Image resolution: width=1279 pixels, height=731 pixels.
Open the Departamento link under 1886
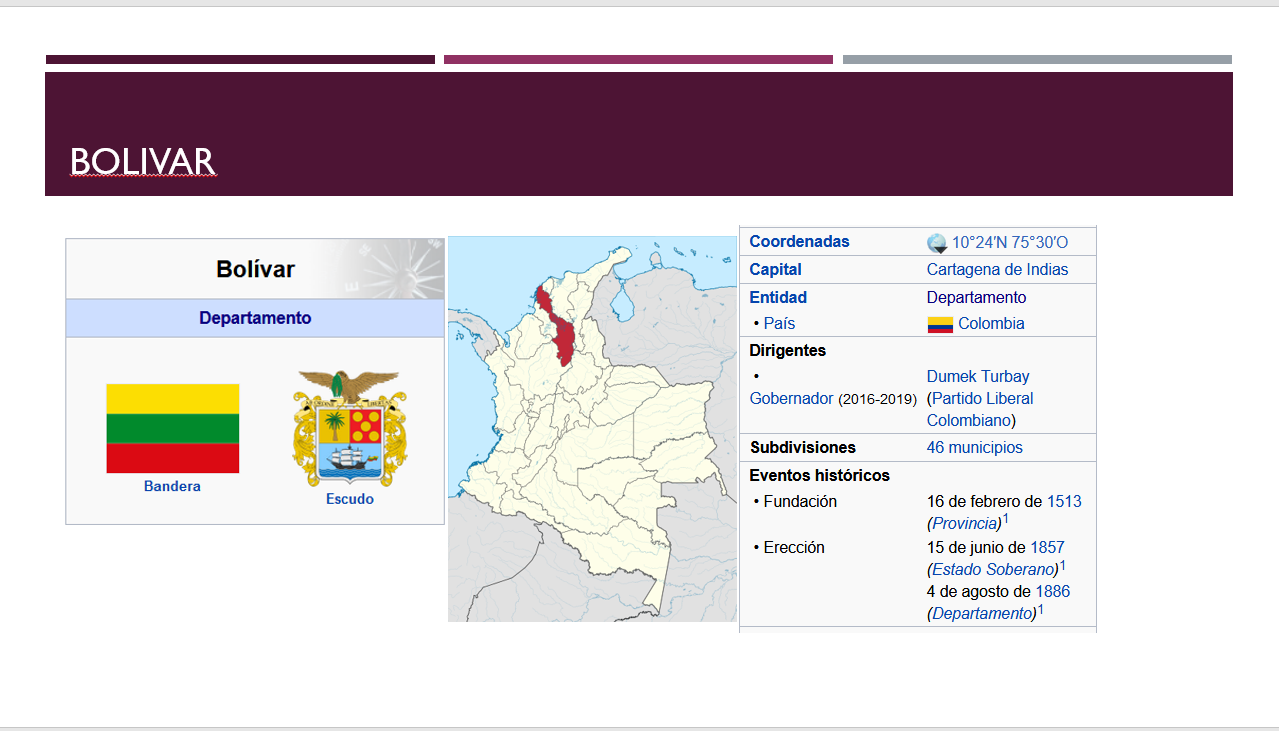coord(982,614)
